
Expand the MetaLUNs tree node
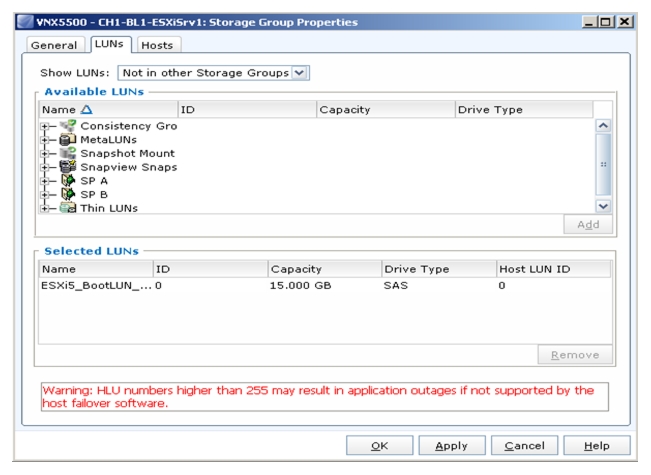point(44,140)
